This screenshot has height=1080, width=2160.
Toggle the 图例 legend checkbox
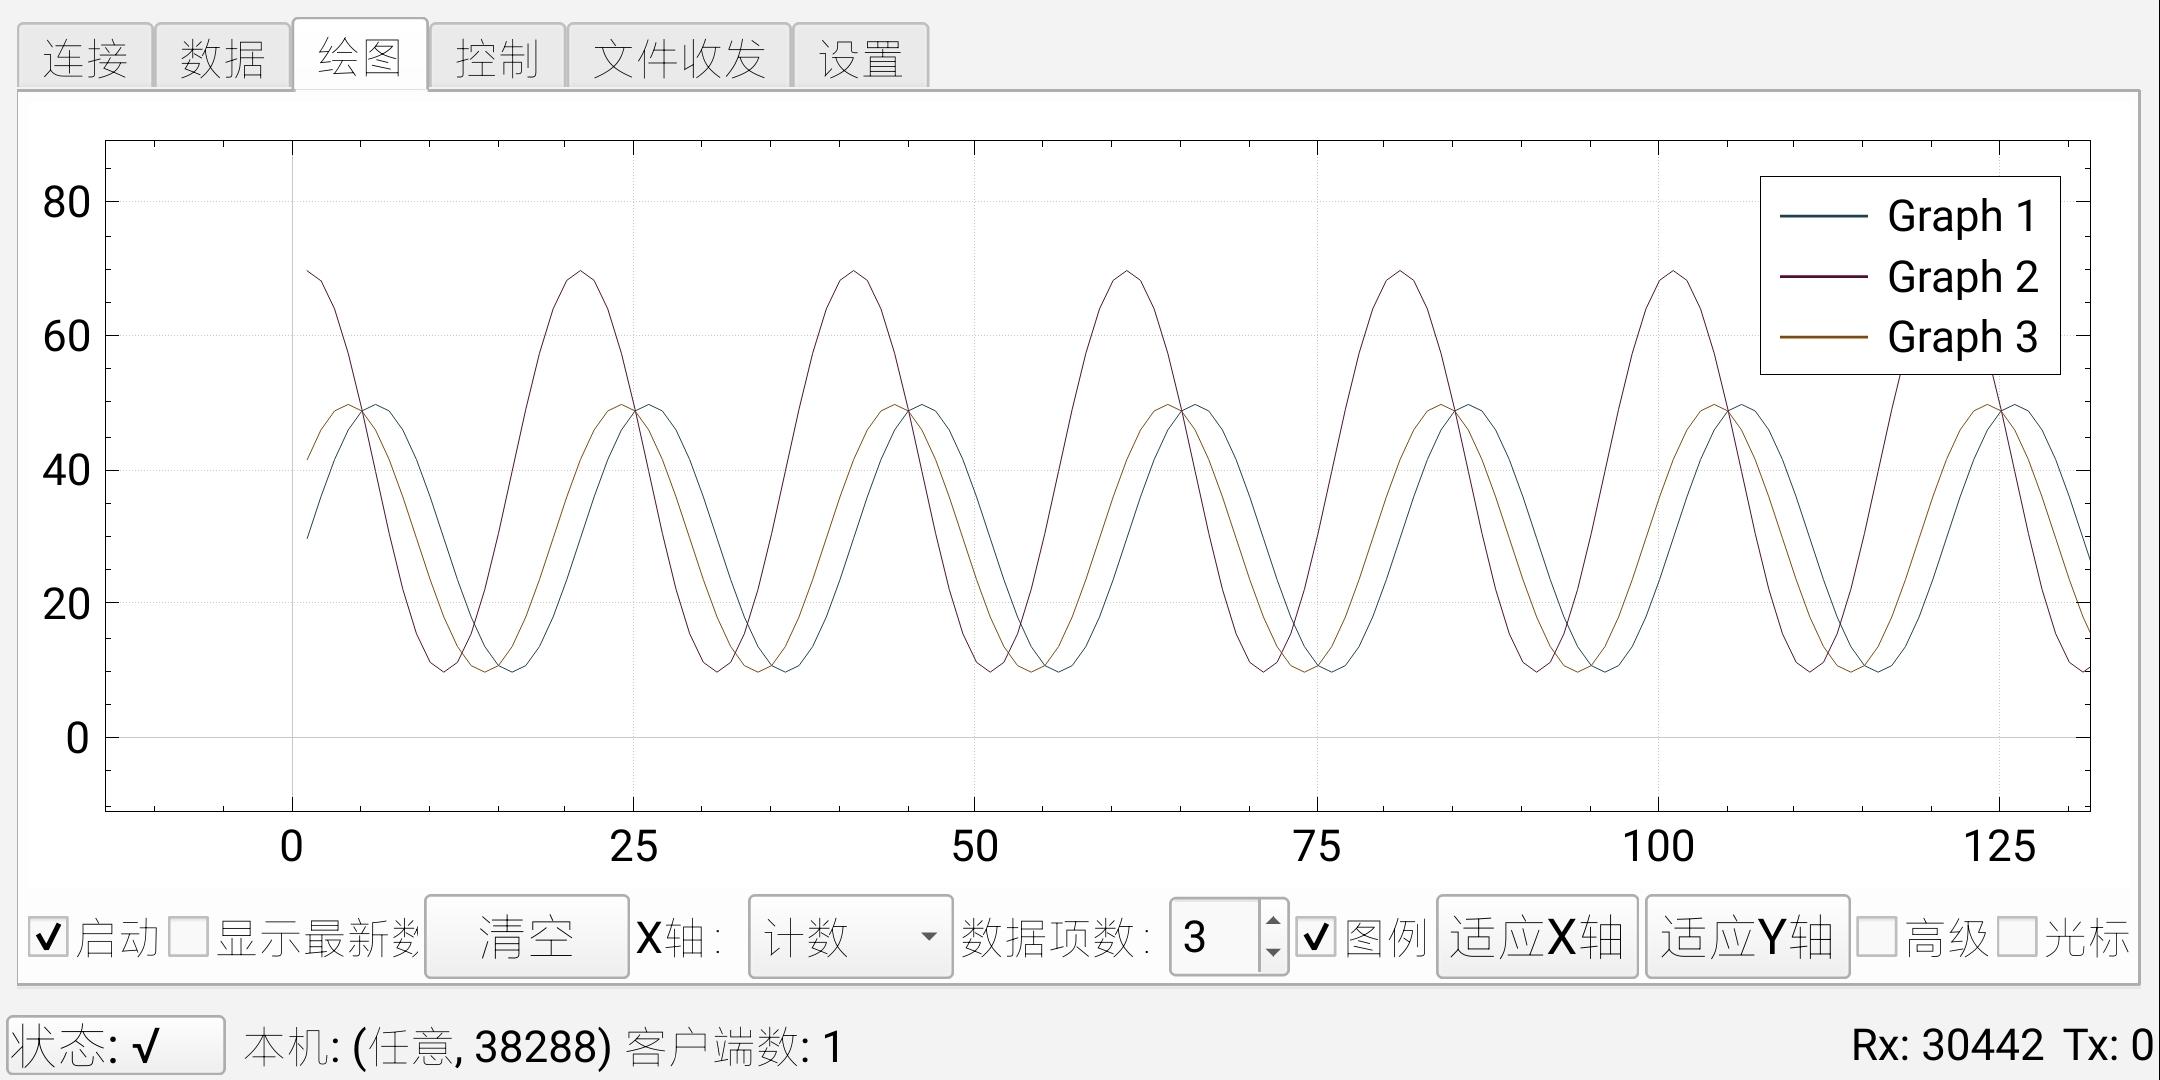click(1316, 937)
